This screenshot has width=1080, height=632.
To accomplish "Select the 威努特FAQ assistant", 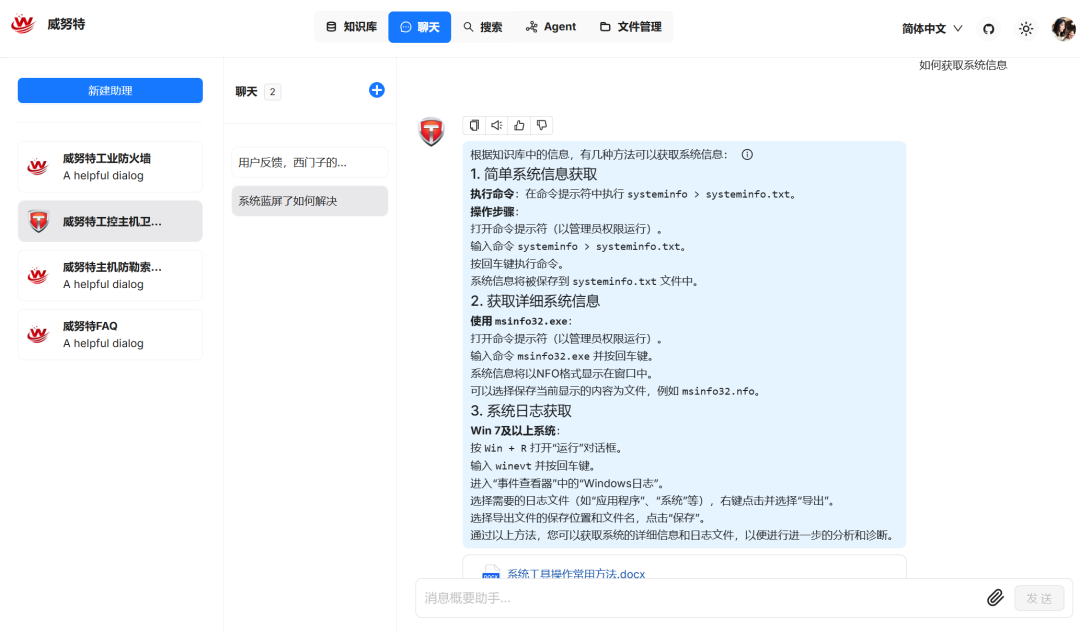I will 110,335.
